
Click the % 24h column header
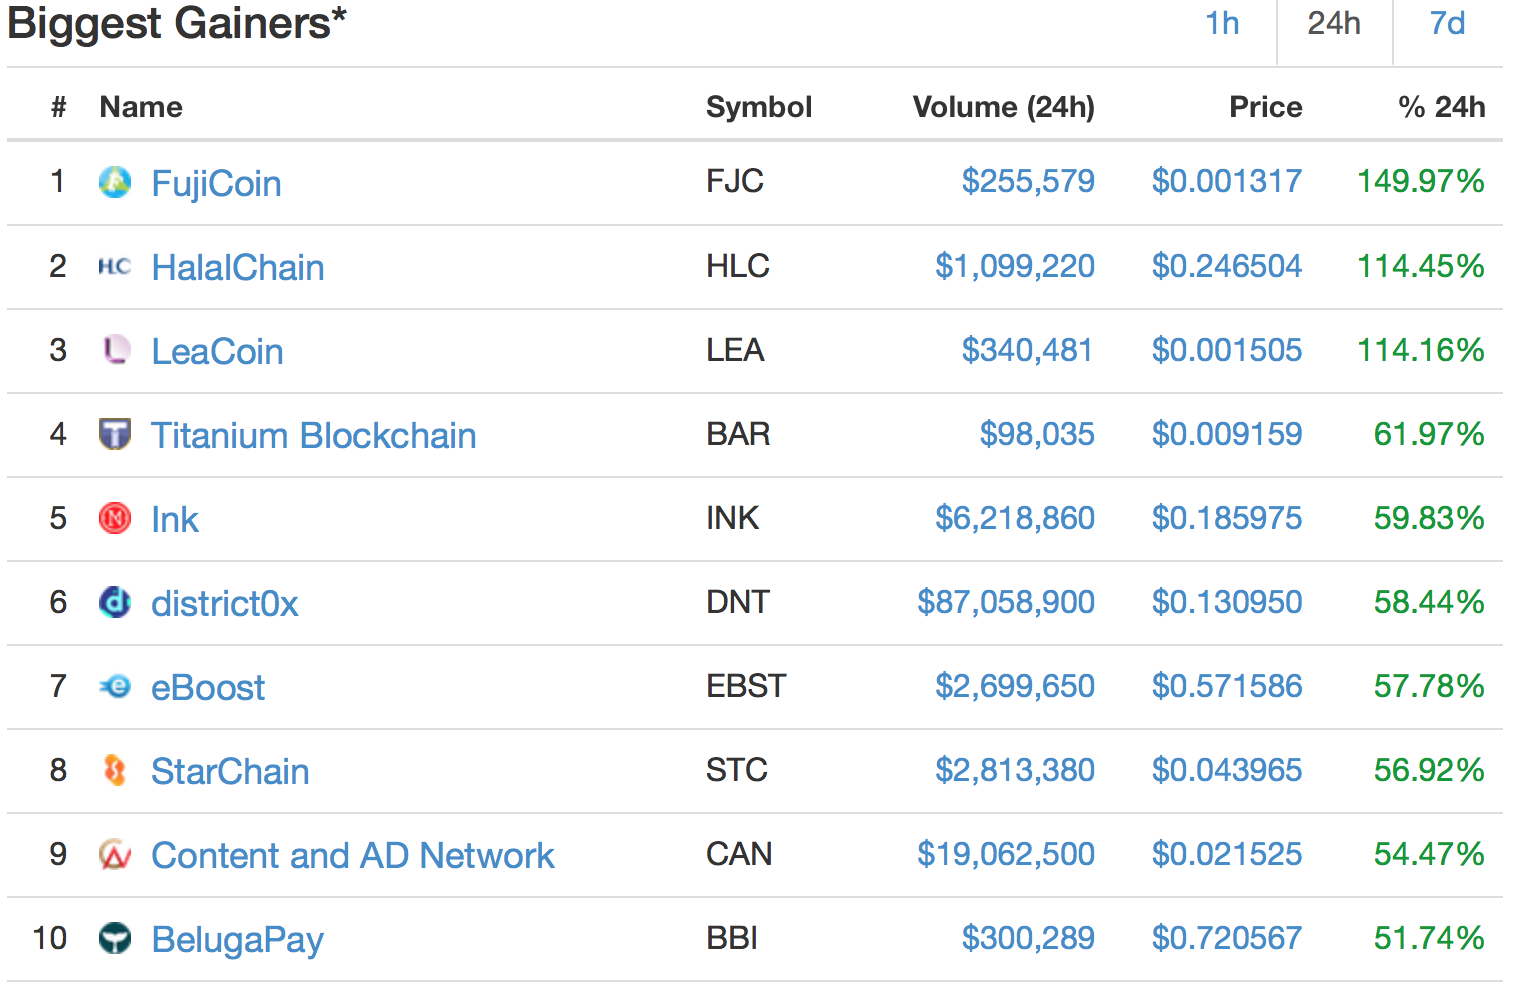point(1441,107)
